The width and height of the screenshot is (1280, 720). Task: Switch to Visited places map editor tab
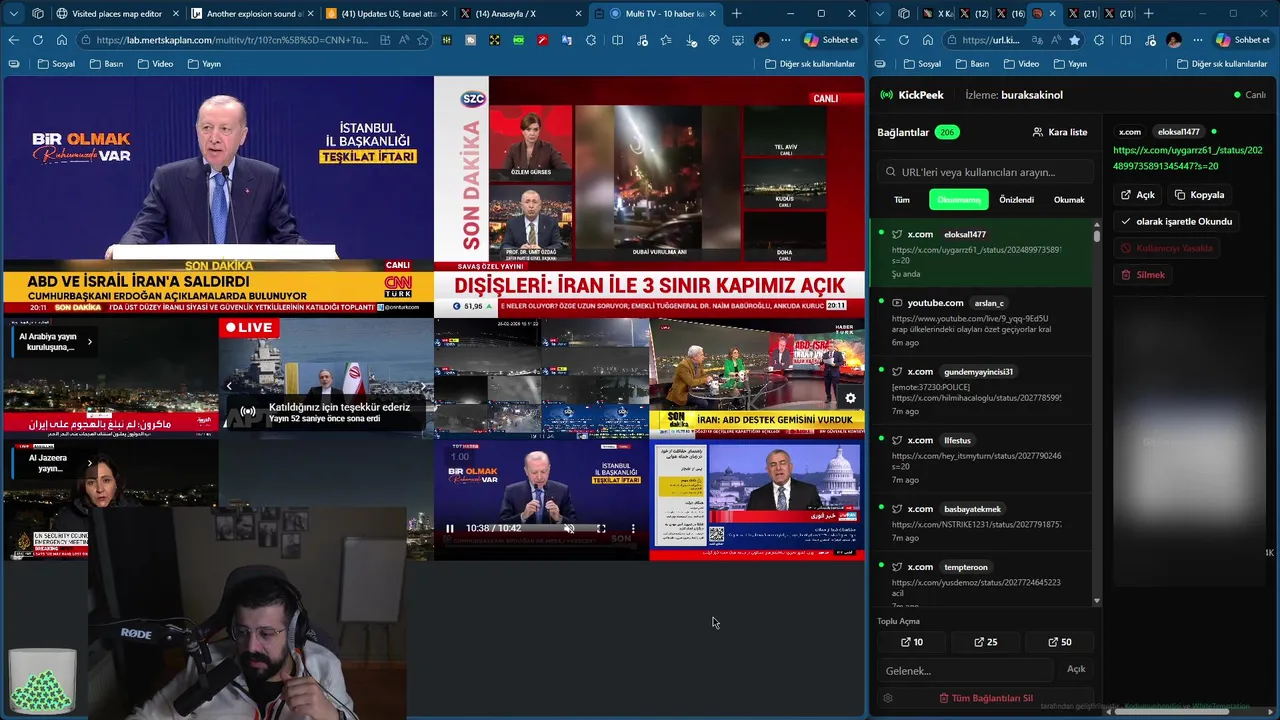click(x=116, y=13)
